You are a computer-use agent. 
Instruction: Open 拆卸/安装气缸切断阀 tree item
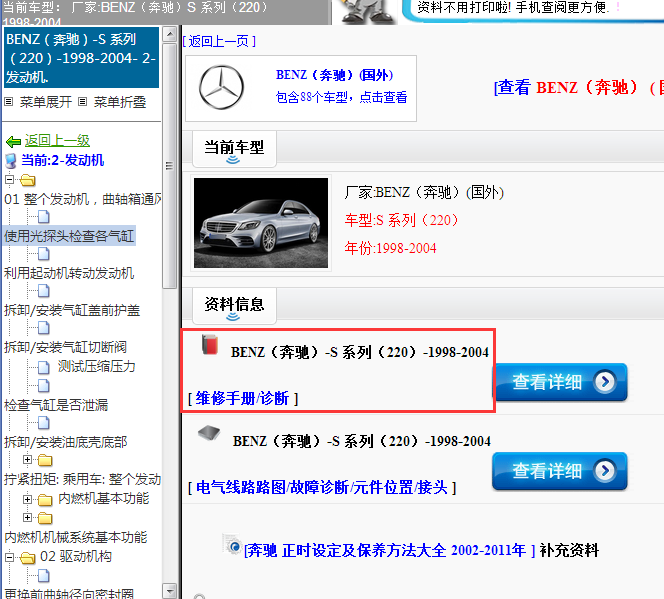pos(65,347)
